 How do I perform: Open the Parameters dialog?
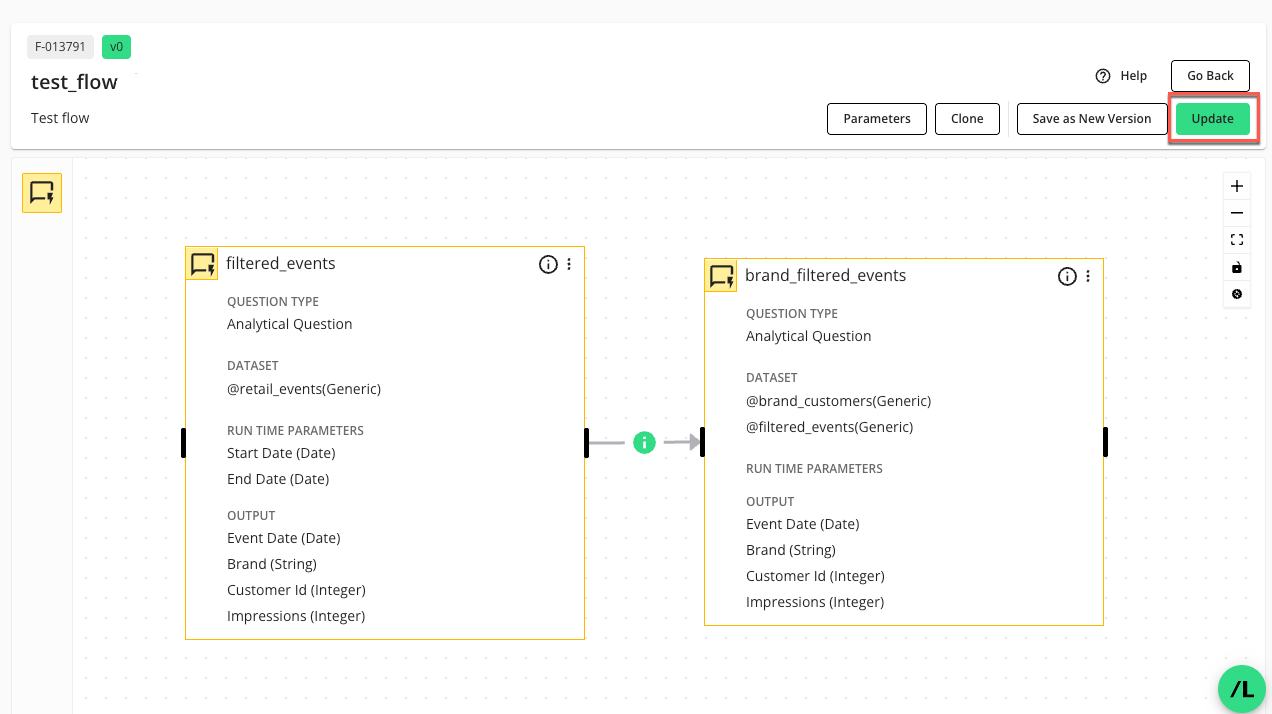(x=877, y=119)
